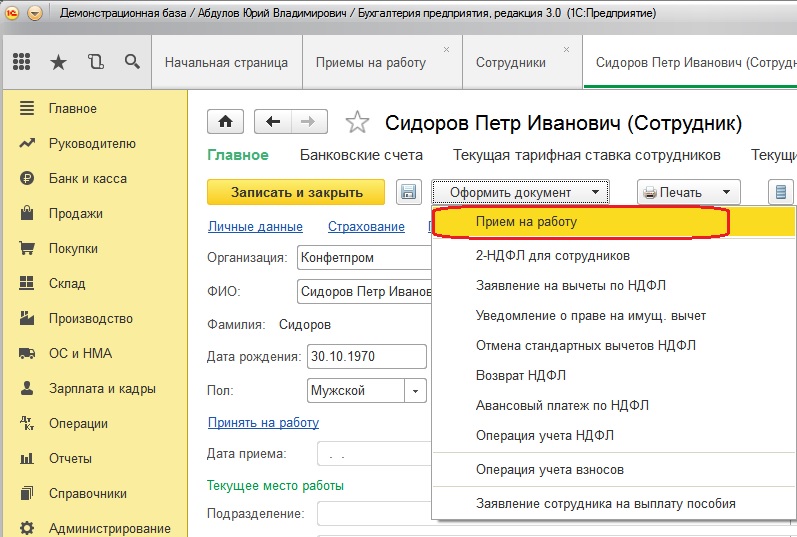
Task: Click the ФИО input field
Action: point(364,291)
